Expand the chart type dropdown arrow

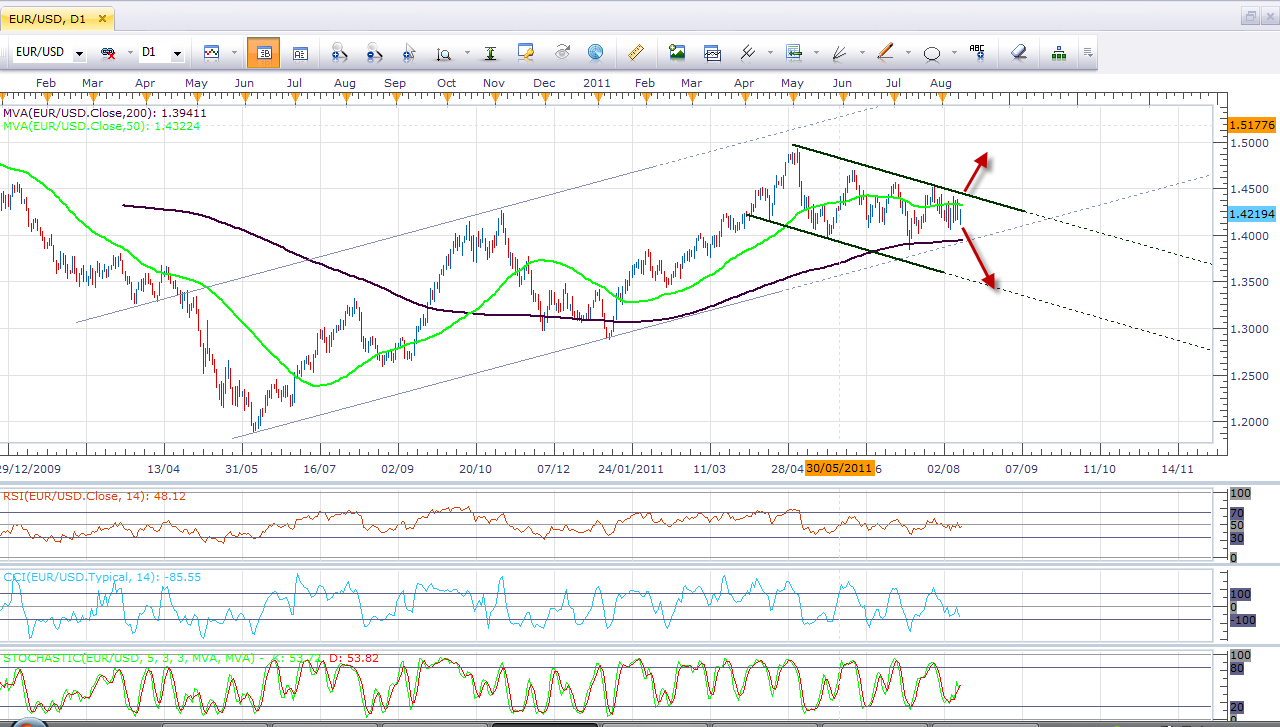click(234, 52)
